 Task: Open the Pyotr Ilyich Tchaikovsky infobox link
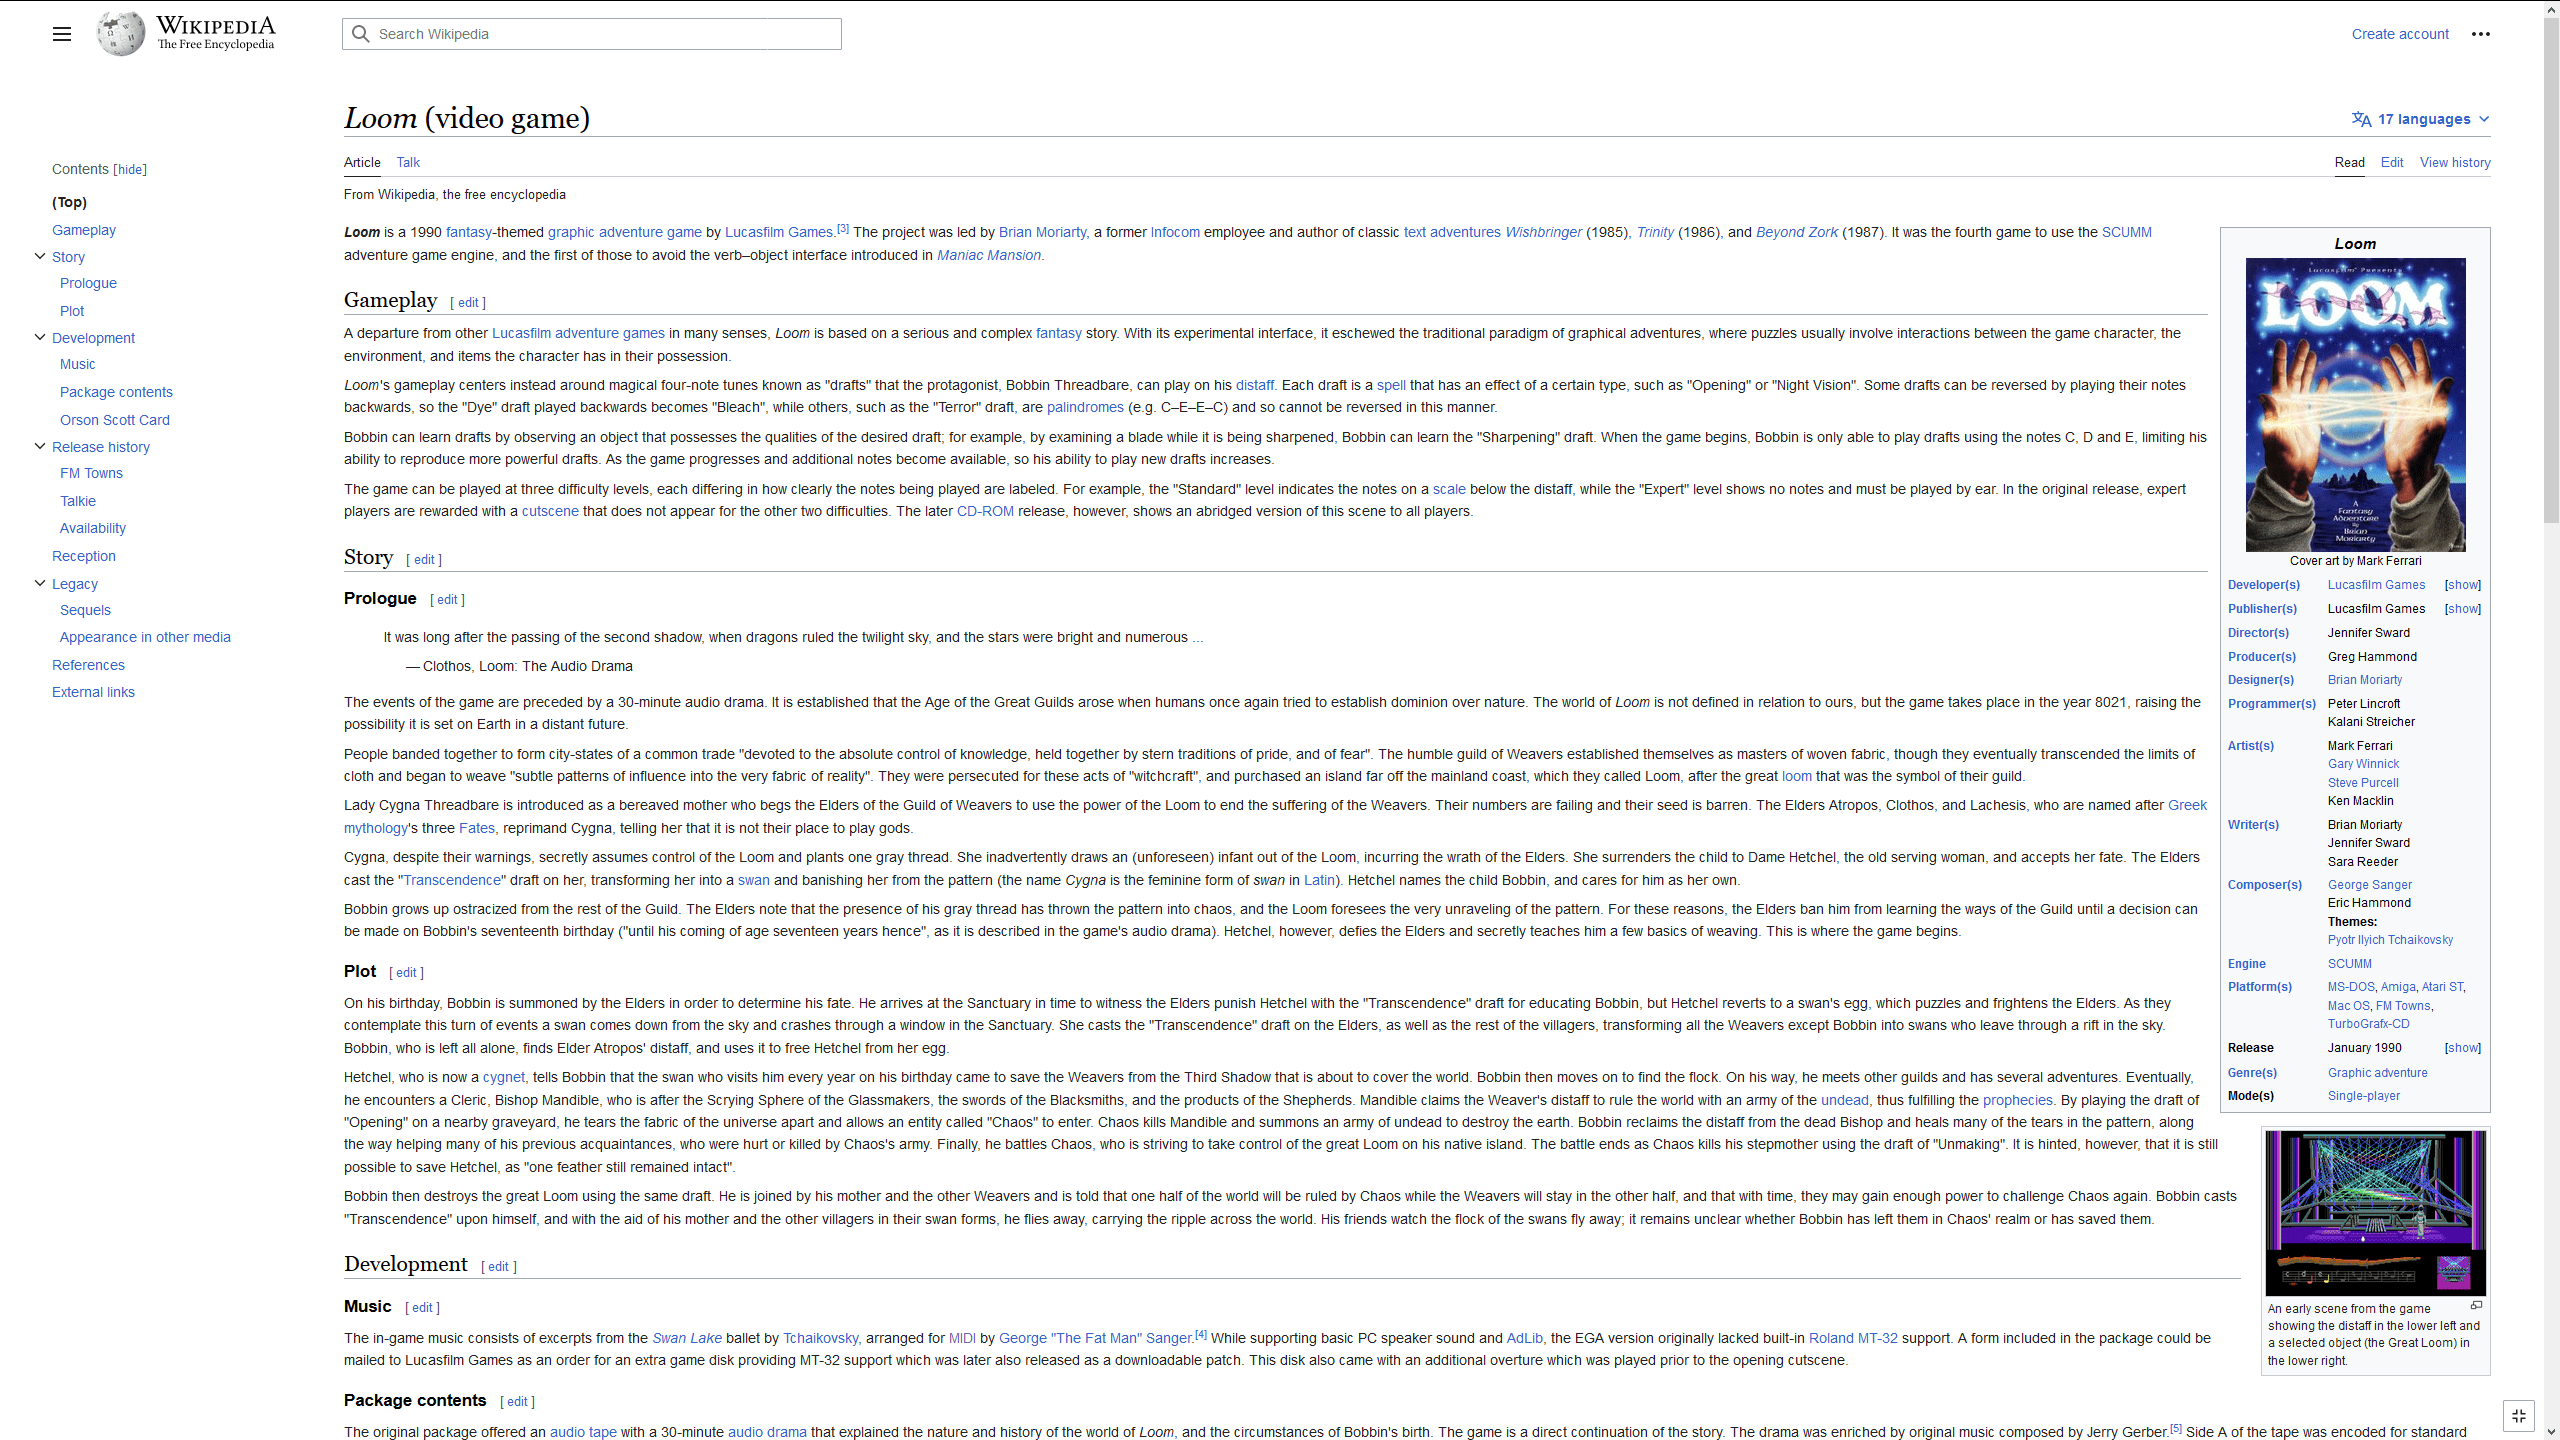[2390, 940]
